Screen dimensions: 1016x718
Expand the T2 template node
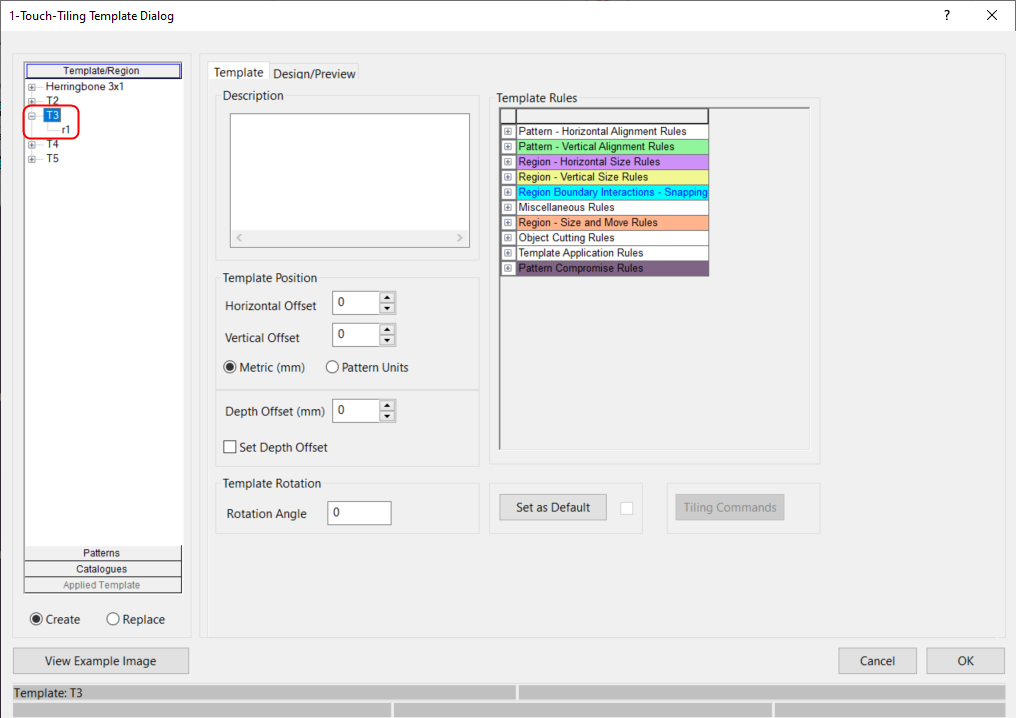click(31, 101)
